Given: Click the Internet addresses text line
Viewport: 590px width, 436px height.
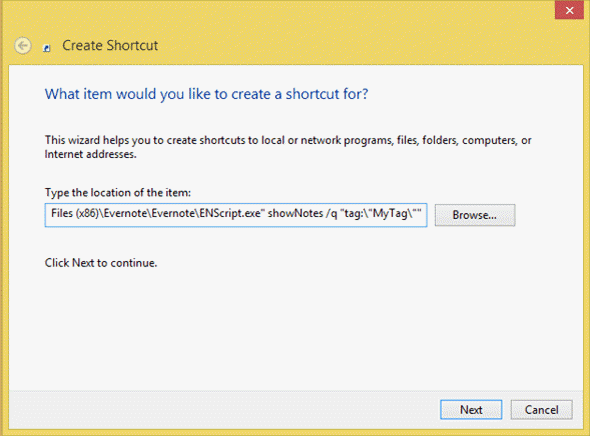Looking at the screenshot, I should tap(90, 154).
